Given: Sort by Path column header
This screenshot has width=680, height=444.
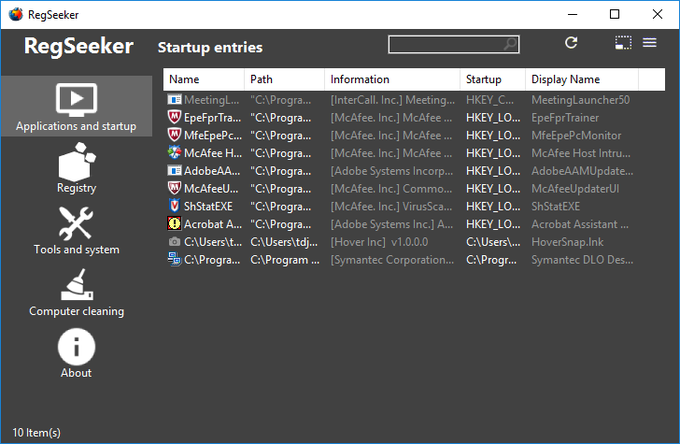Looking at the screenshot, I should pyautogui.click(x=284, y=79).
